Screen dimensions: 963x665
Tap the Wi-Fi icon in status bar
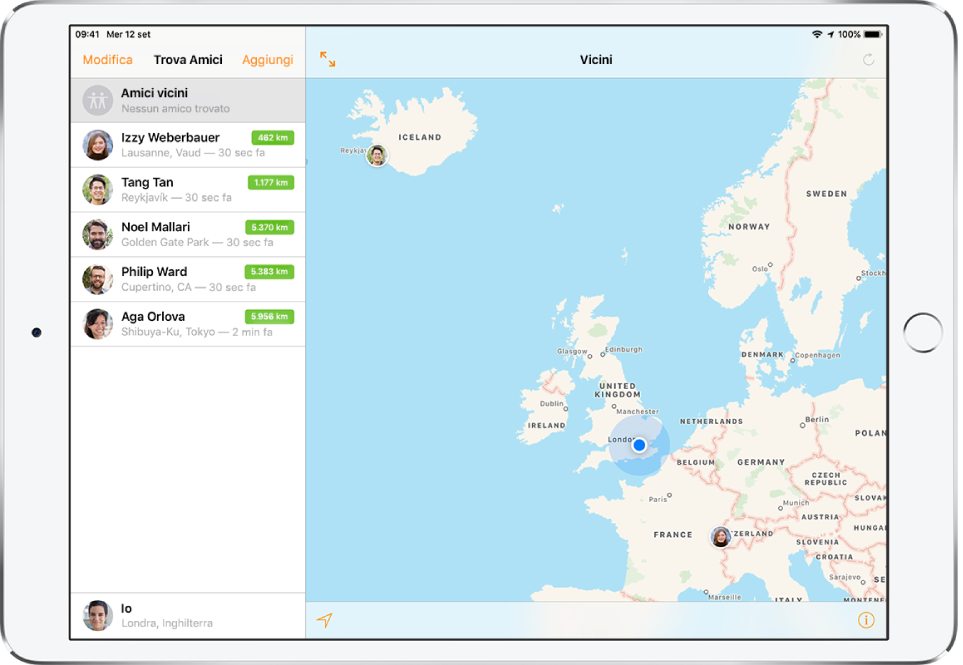tap(817, 34)
